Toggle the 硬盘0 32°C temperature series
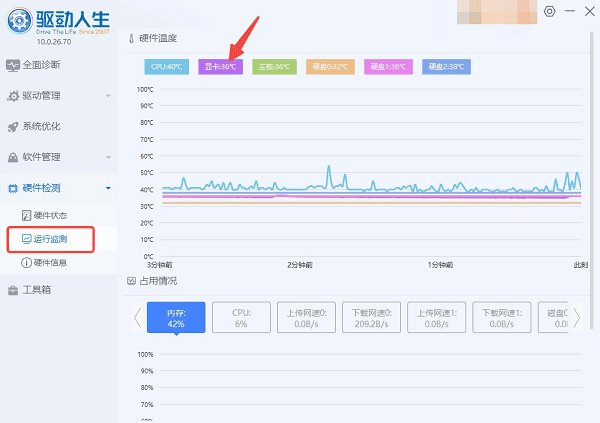600x423 pixels. click(330, 67)
